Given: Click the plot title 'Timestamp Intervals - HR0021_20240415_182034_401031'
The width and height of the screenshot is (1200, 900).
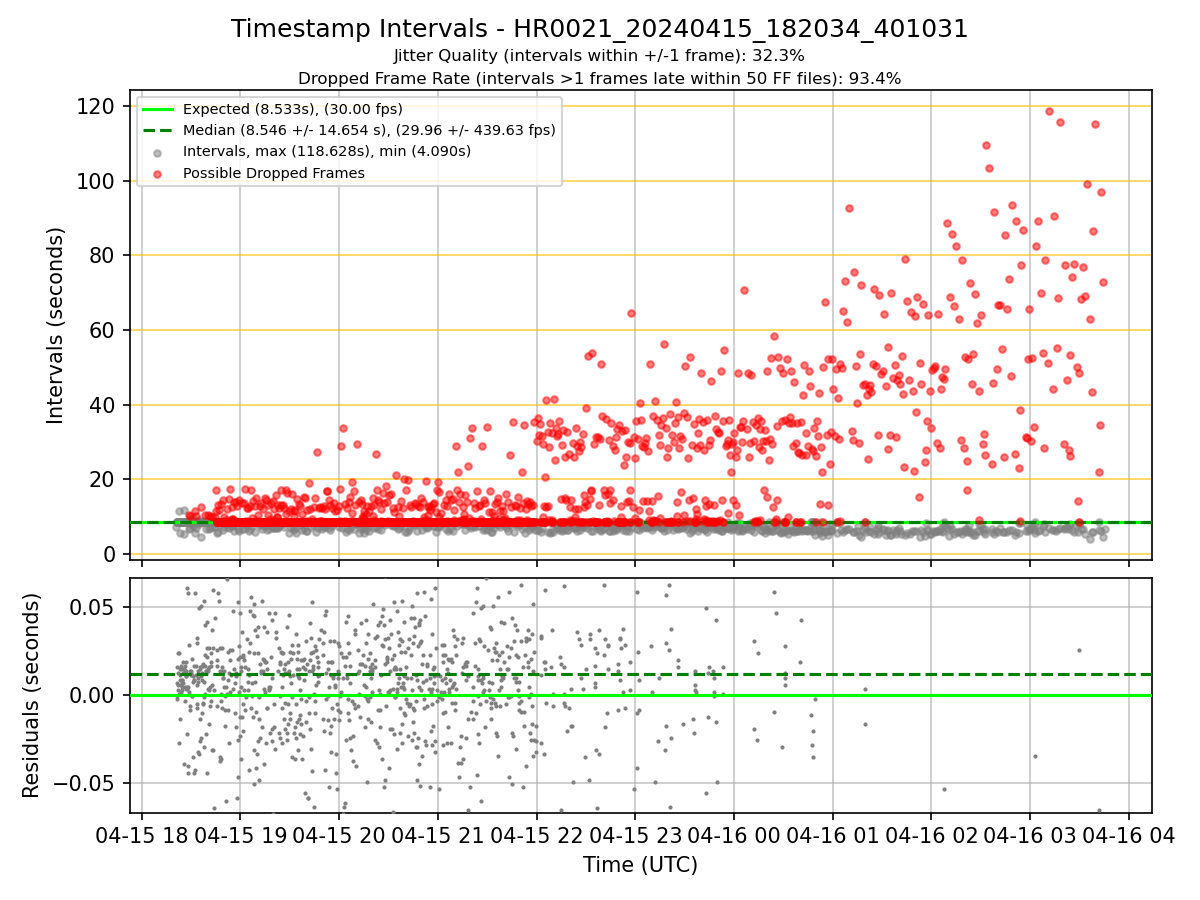Looking at the screenshot, I should click(x=600, y=29).
